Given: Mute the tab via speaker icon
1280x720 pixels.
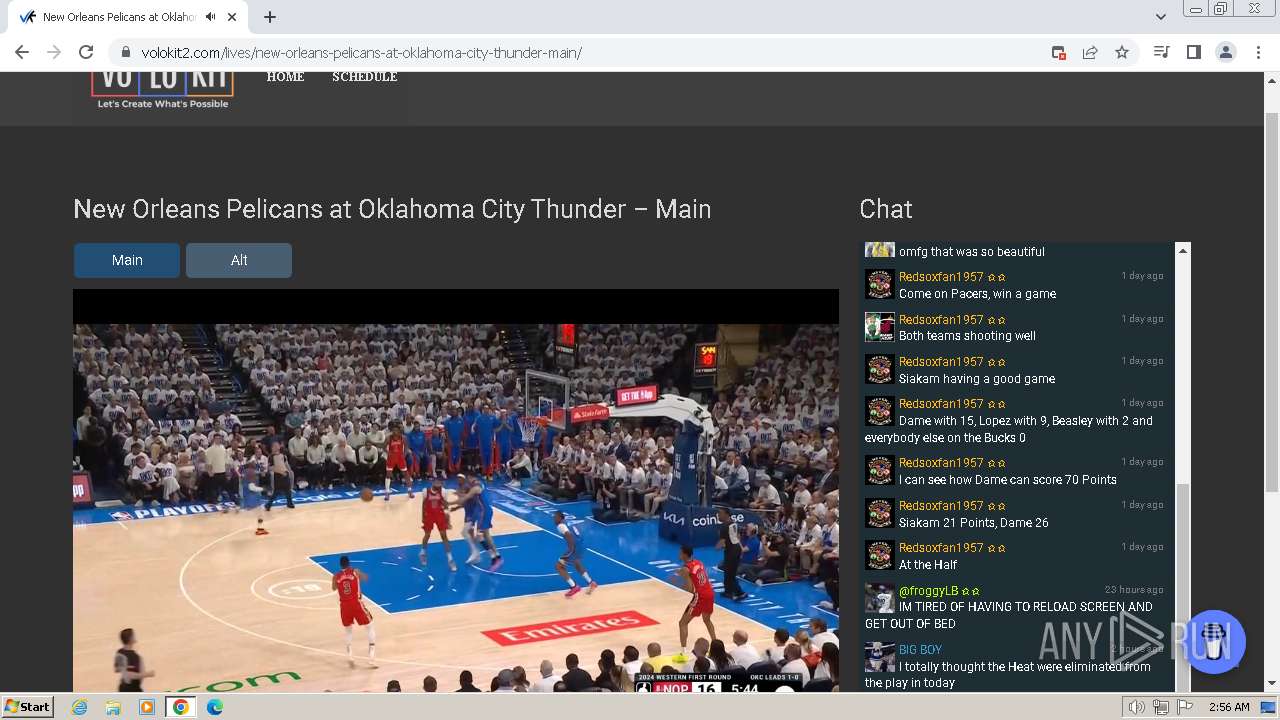Looking at the screenshot, I should 210,17.
